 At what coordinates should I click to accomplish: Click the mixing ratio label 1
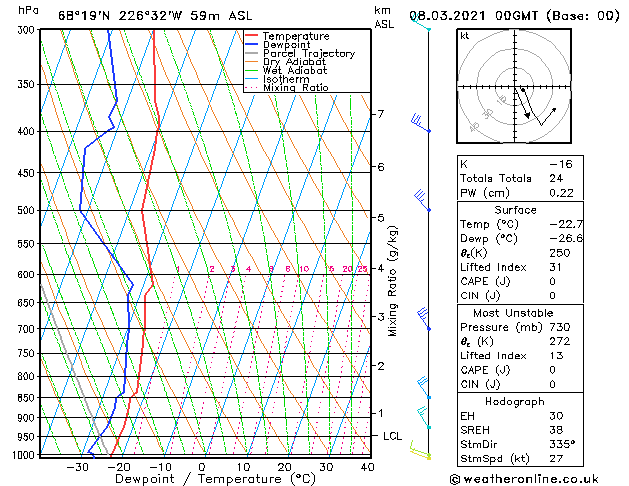(178, 269)
